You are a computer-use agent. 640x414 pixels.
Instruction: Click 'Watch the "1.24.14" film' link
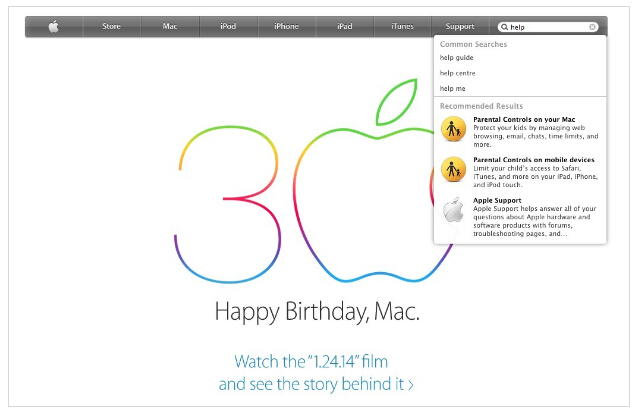click(311, 362)
